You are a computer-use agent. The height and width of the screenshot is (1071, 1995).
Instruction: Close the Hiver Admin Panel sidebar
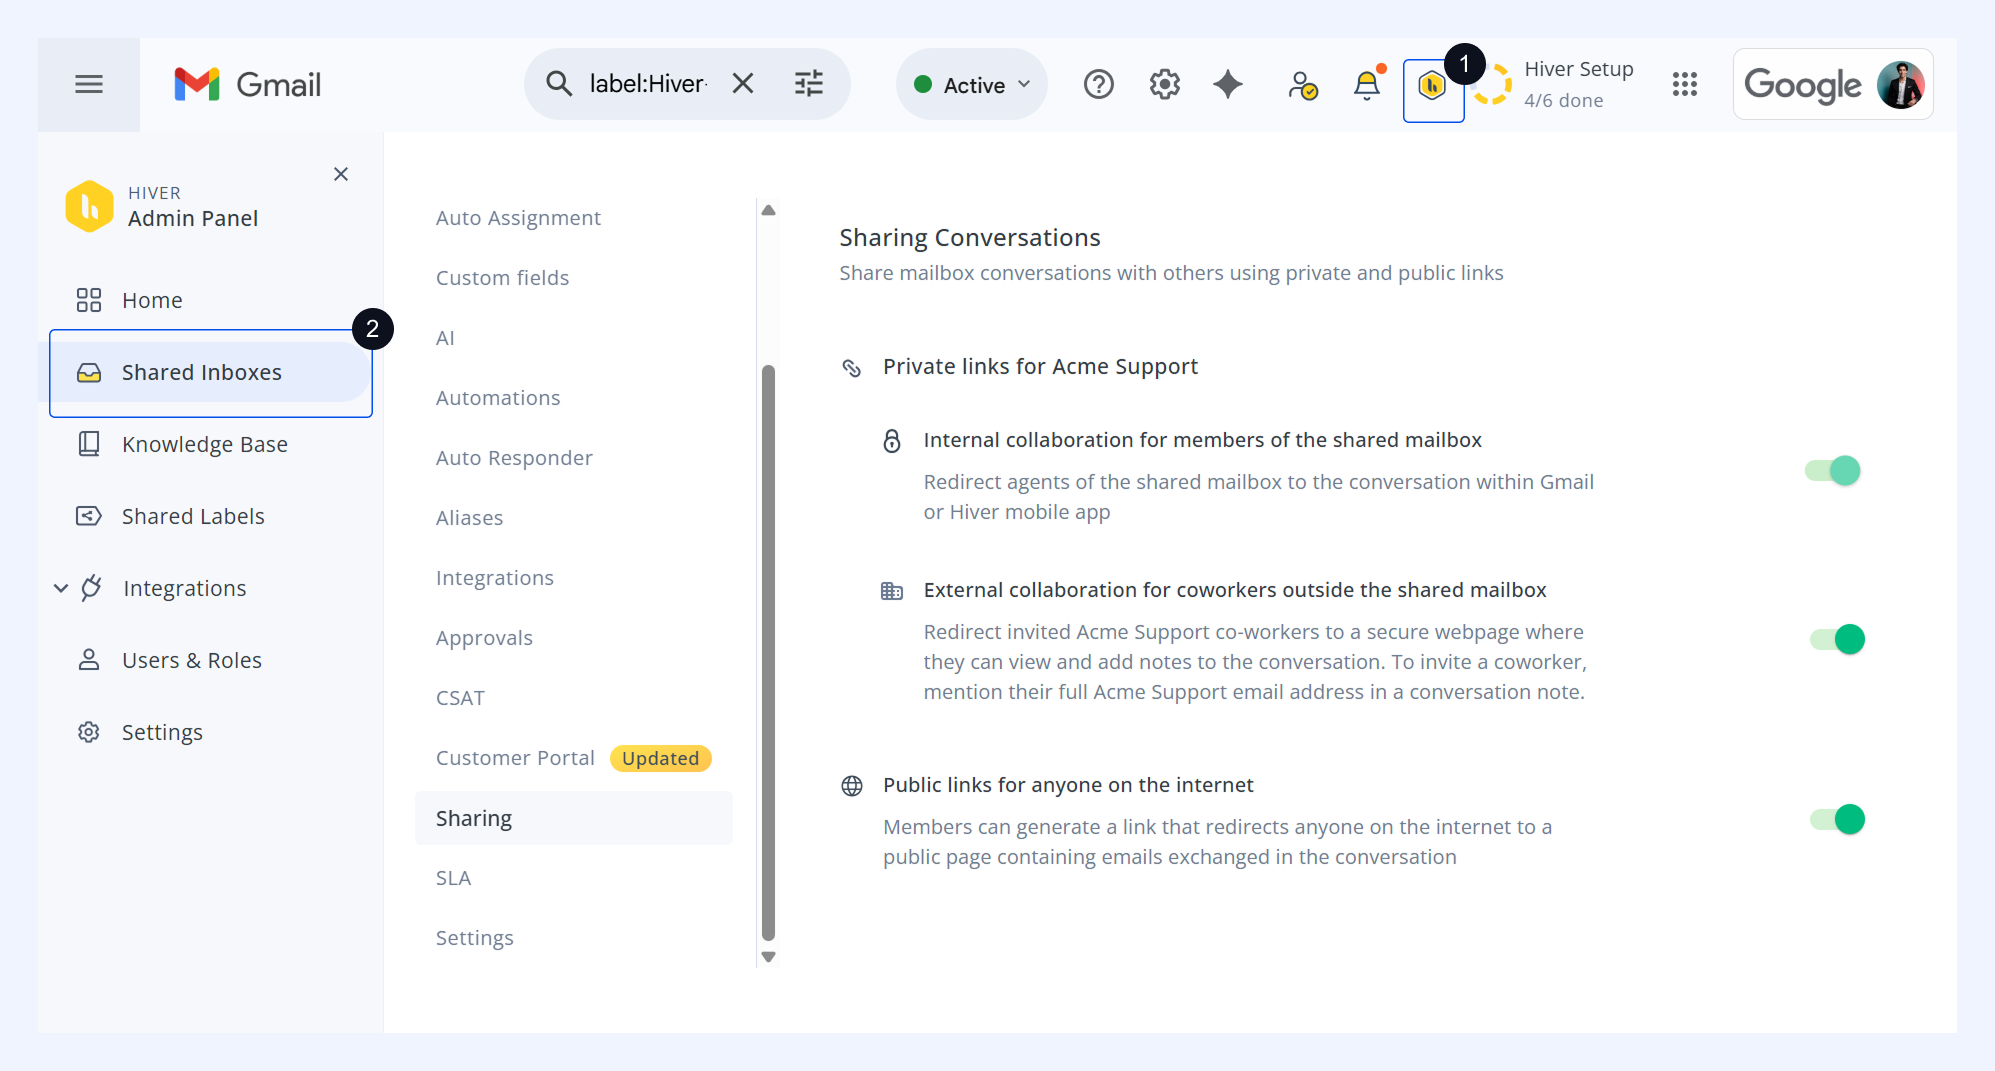click(341, 174)
